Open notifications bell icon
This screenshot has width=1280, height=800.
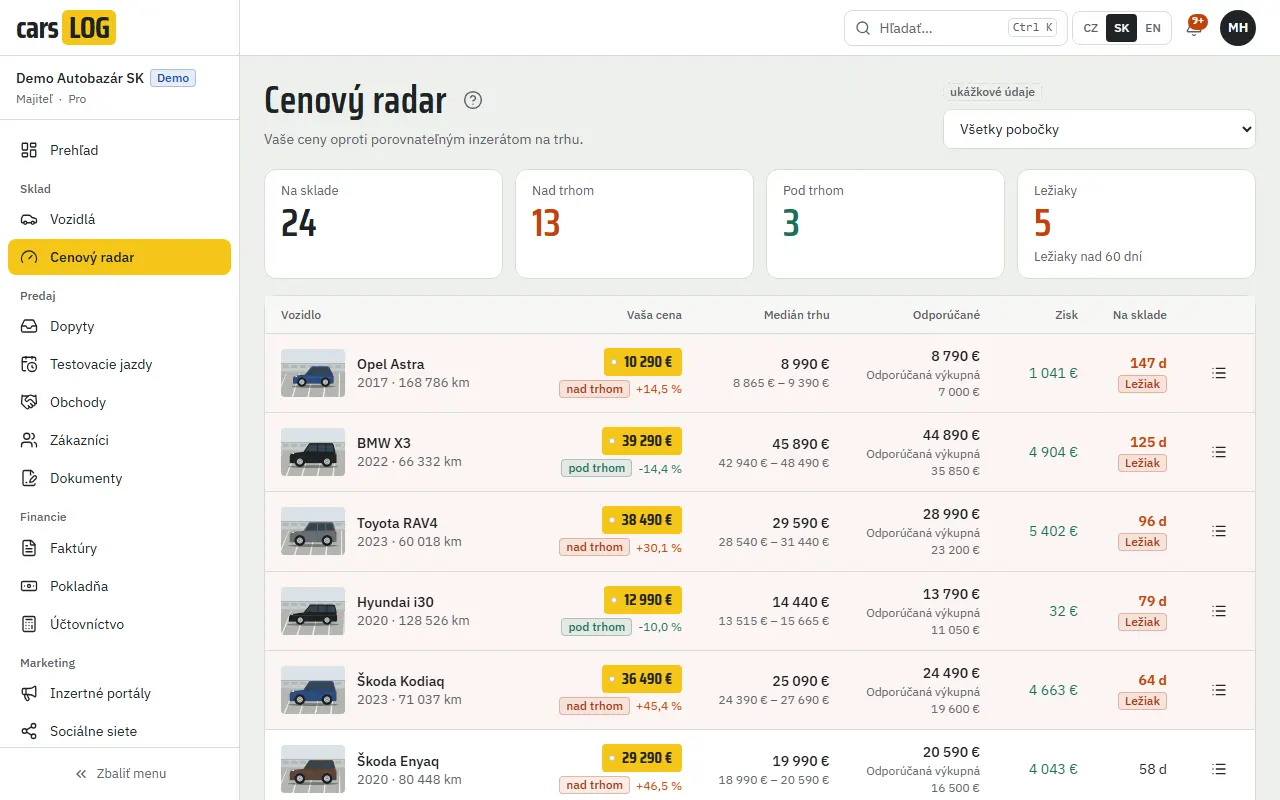pos(1193,28)
